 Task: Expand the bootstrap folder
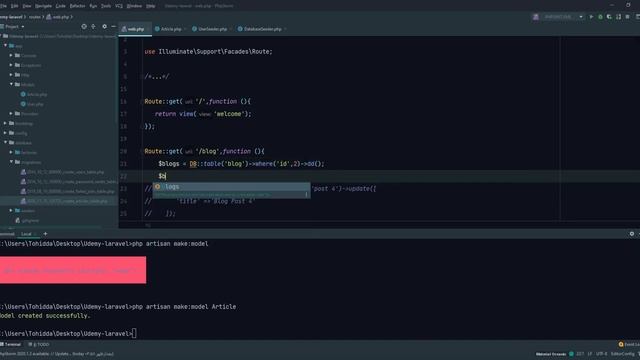[6, 123]
